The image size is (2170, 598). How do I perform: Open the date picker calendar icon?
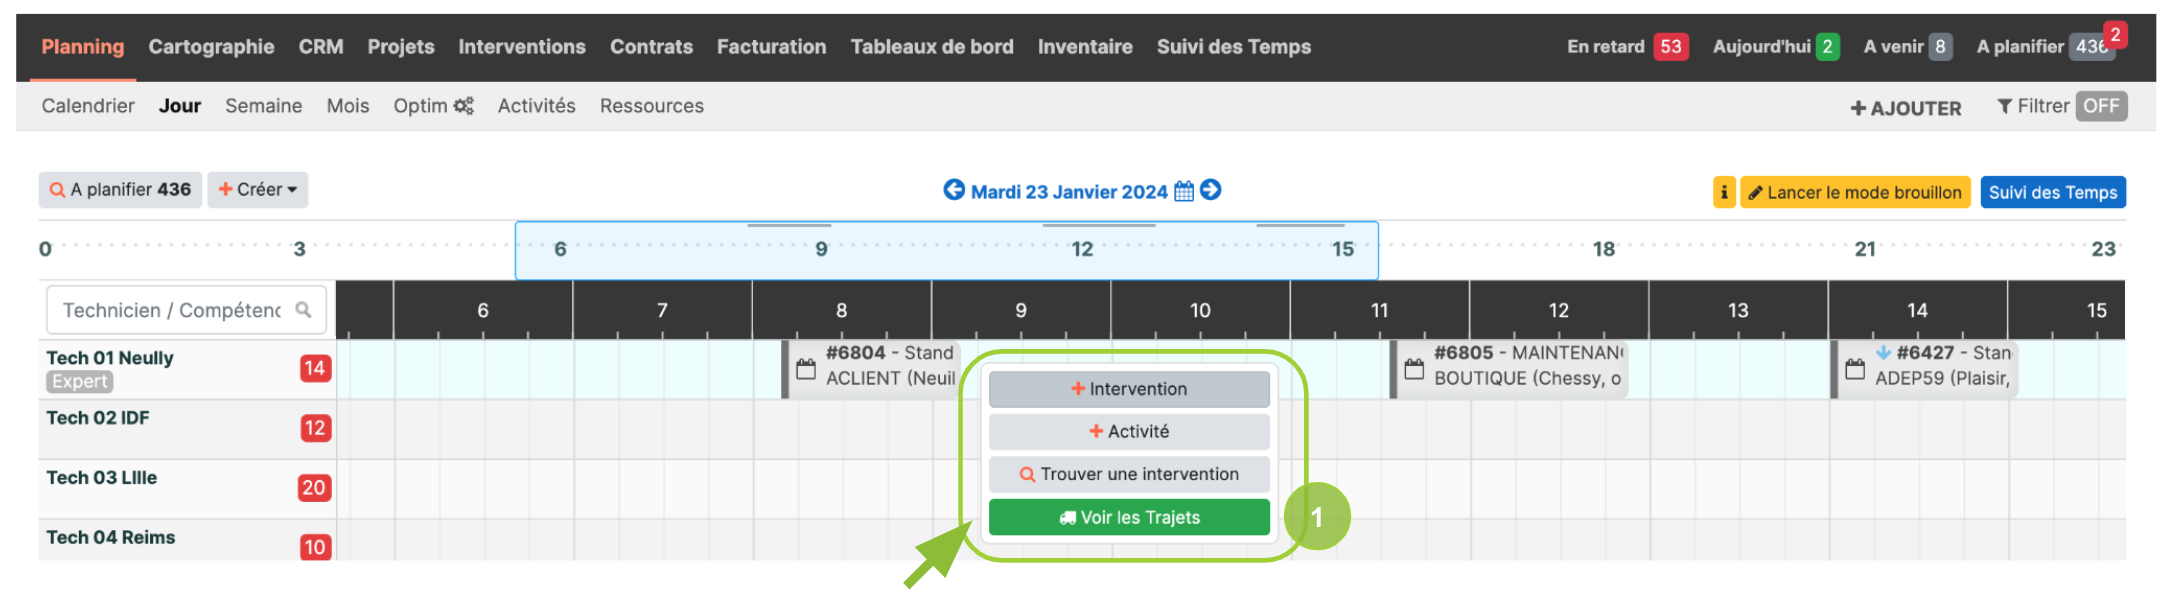point(1184,191)
